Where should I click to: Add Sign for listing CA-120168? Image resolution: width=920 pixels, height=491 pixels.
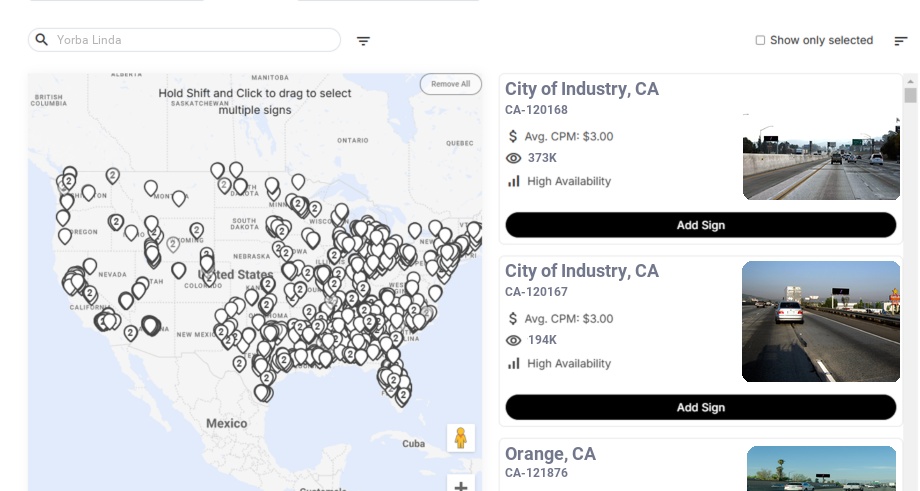[x=700, y=225]
